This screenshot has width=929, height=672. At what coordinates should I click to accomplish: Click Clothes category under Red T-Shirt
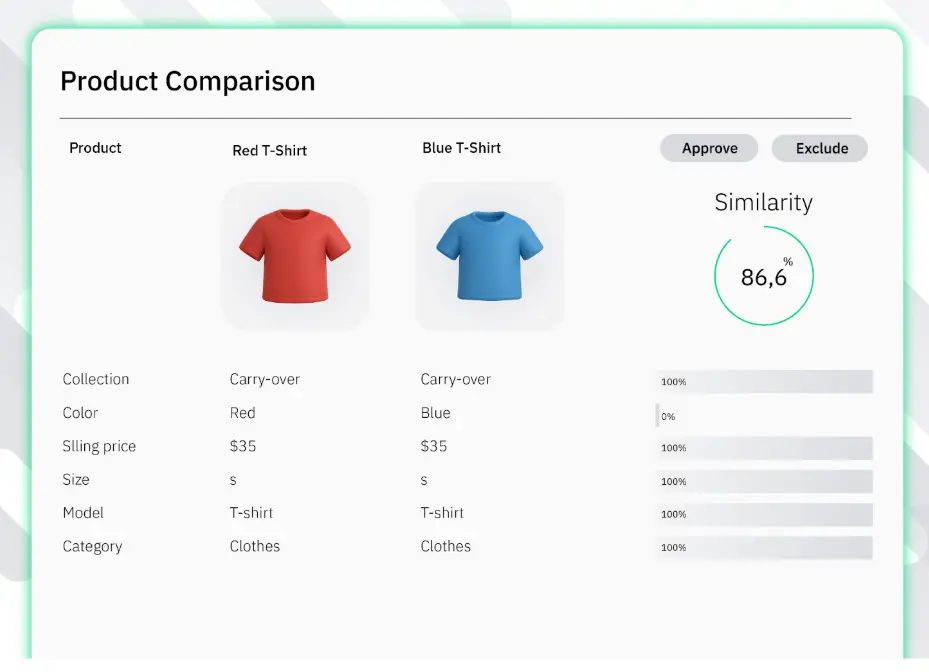pyautogui.click(x=255, y=546)
